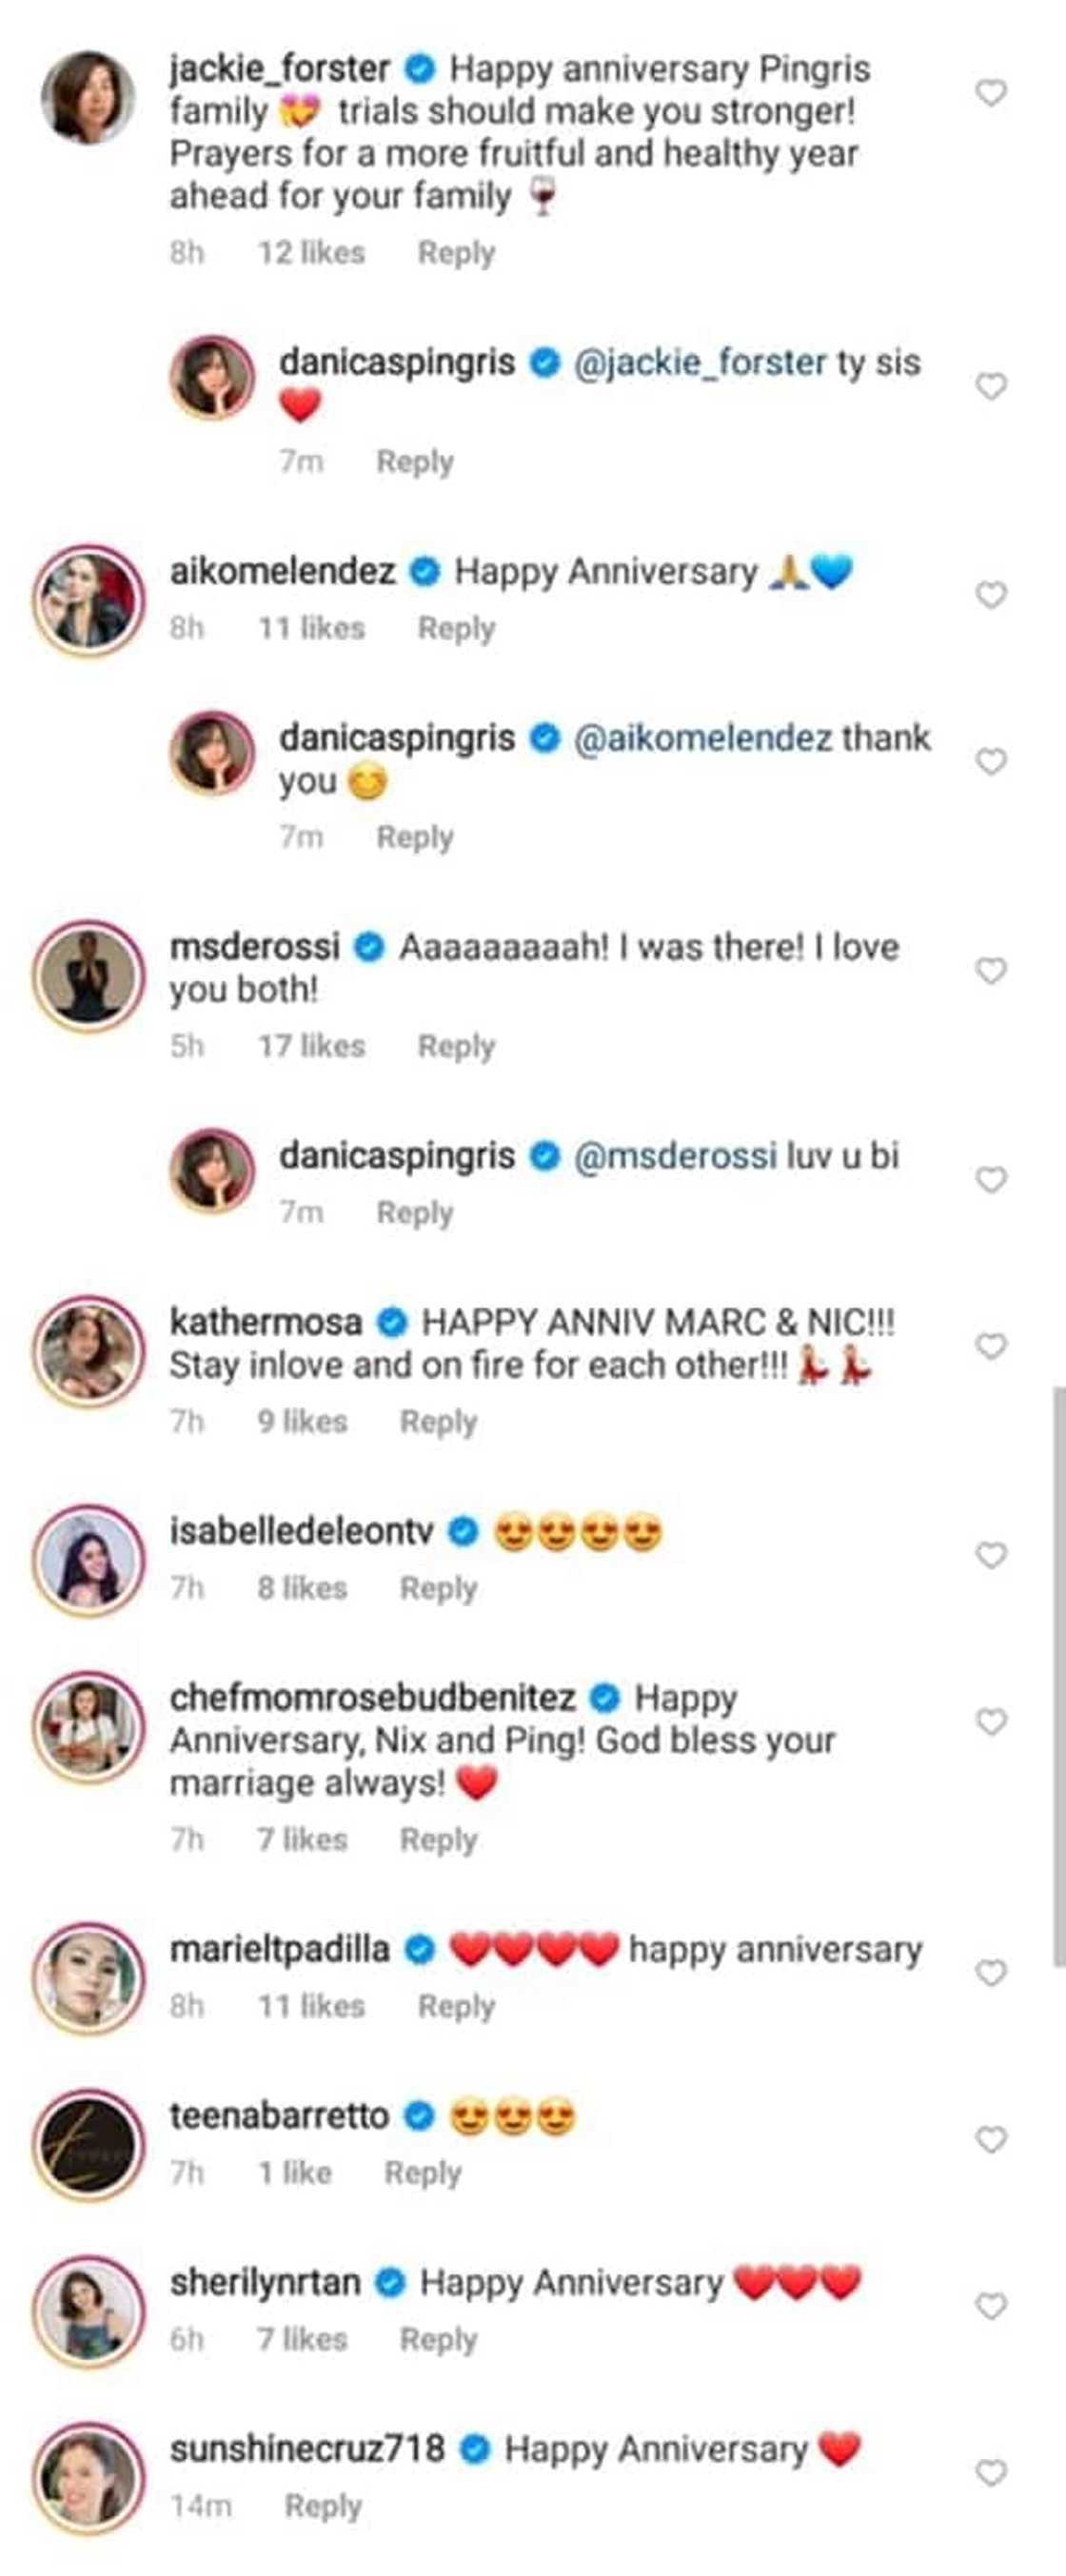Reply to msderossi's comment
The height and width of the screenshot is (2576, 1066).
pyautogui.click(x=456, y=1046)
